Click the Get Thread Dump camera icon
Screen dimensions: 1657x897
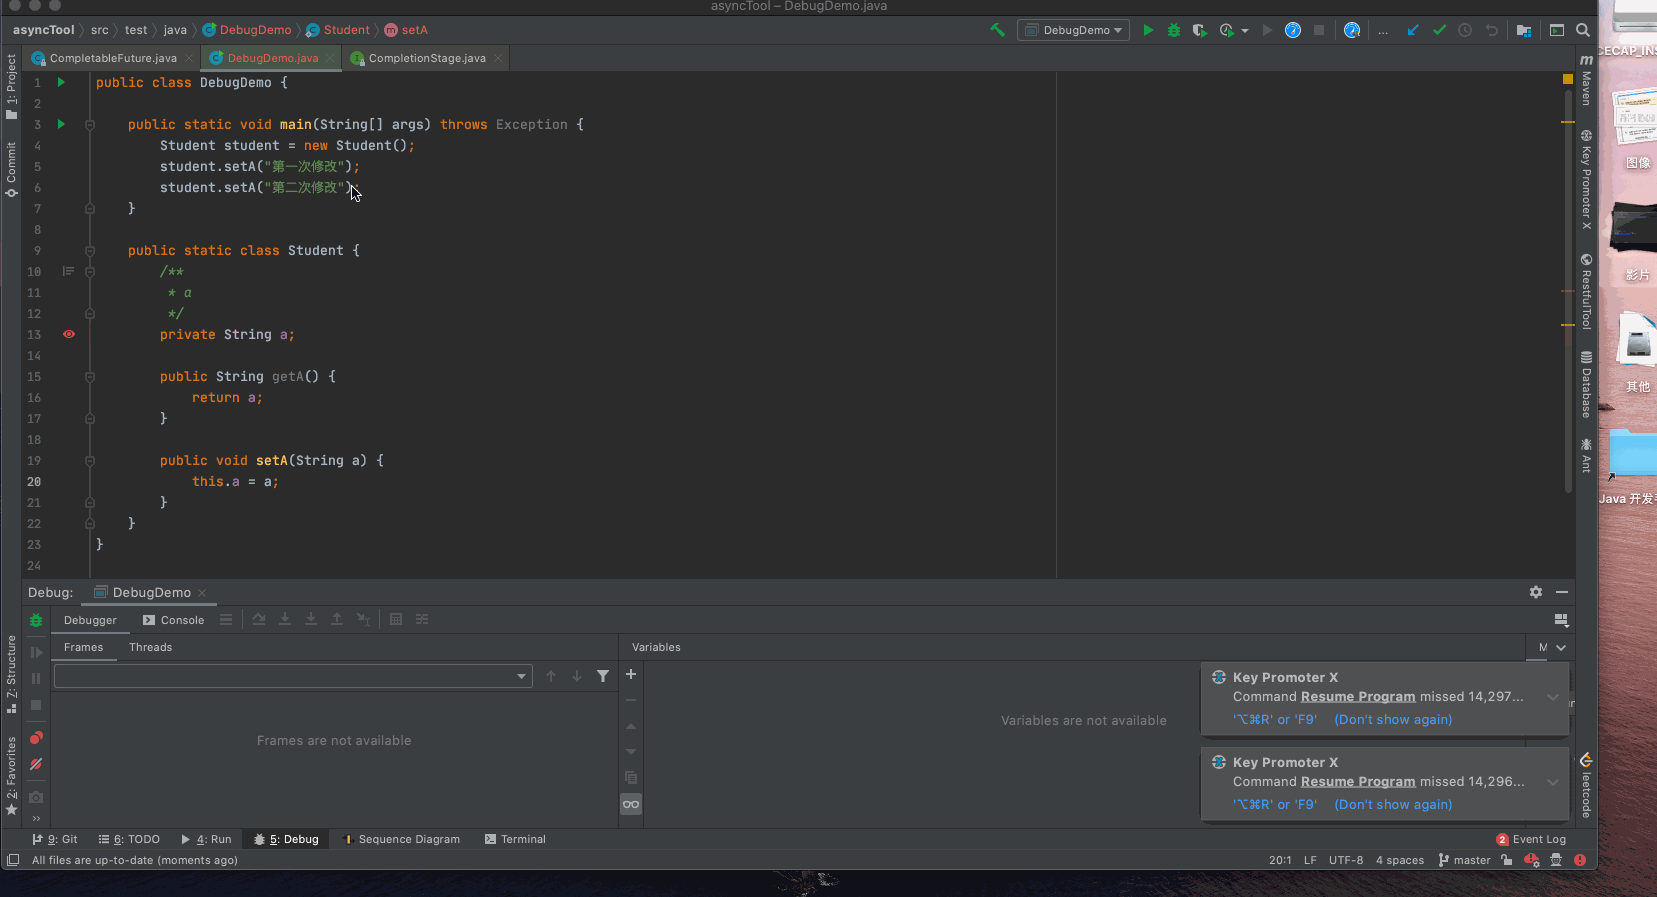36,797
